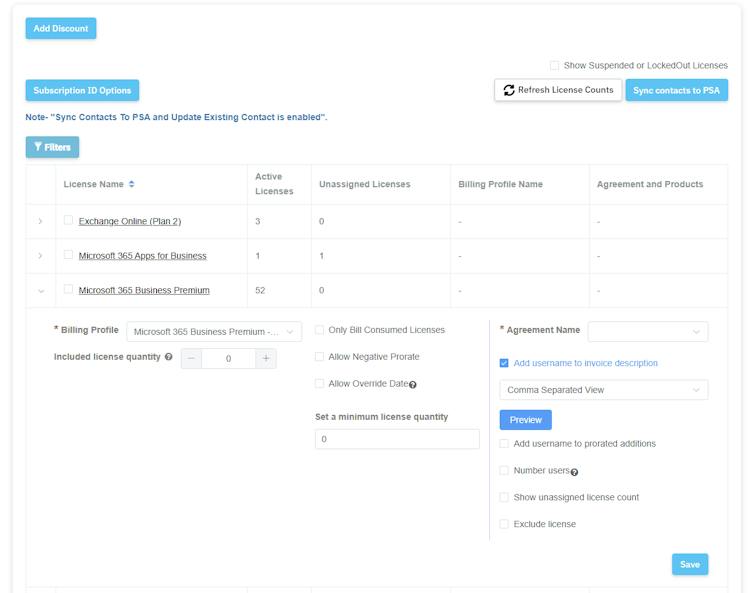750x593 pixels.
Task: Enable Add username to prorated additions
Action: [x=504, y=444]
